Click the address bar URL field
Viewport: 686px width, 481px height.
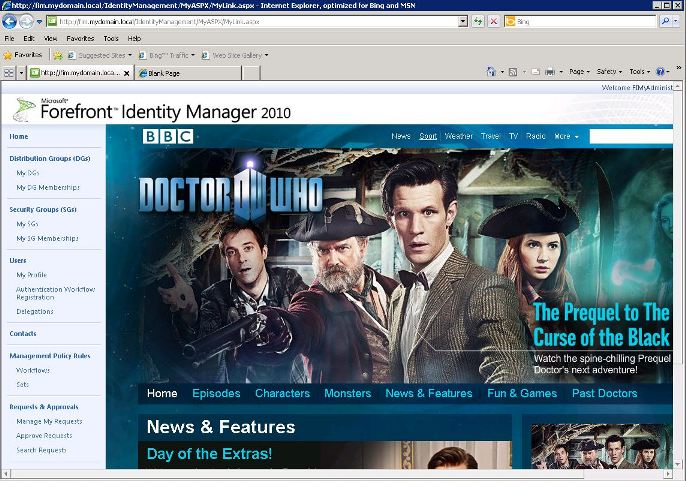252,21
